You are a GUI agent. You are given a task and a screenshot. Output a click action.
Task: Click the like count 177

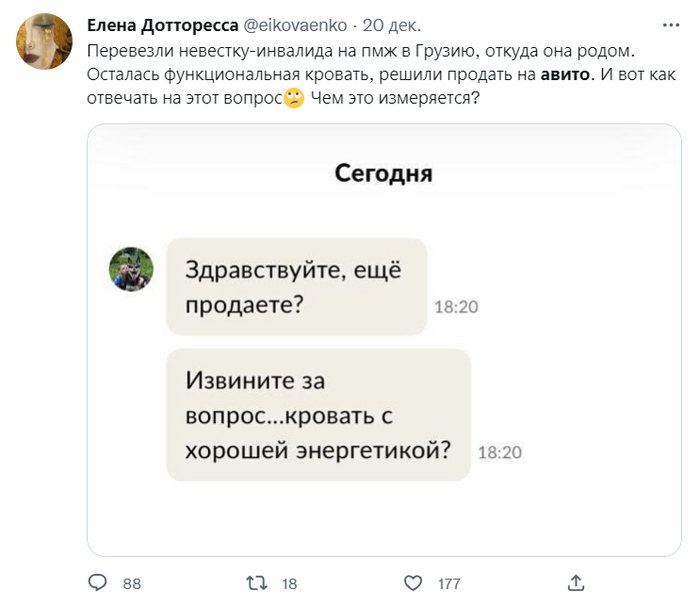(x=449, y=583)
